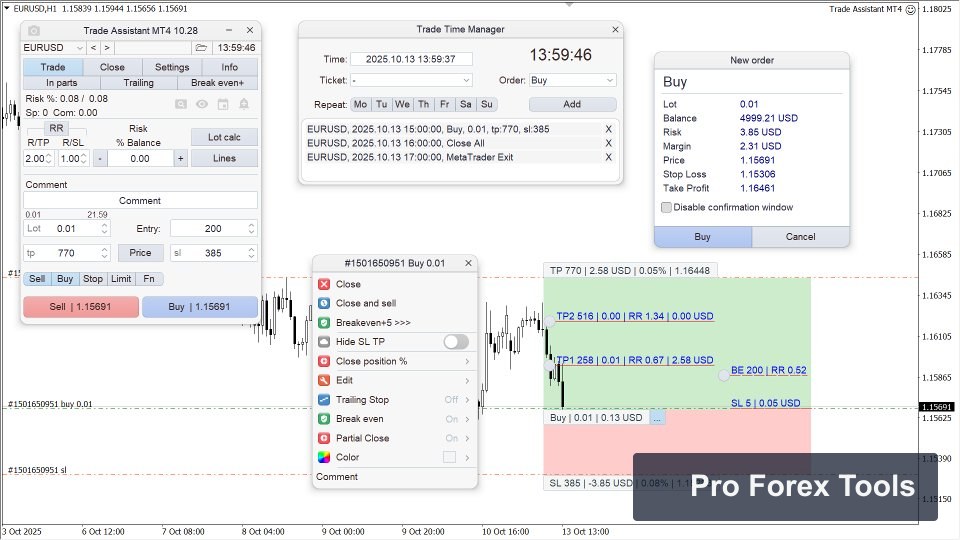
Task: Toggle the Hide SL TP switch
Action: click(456, 342)
